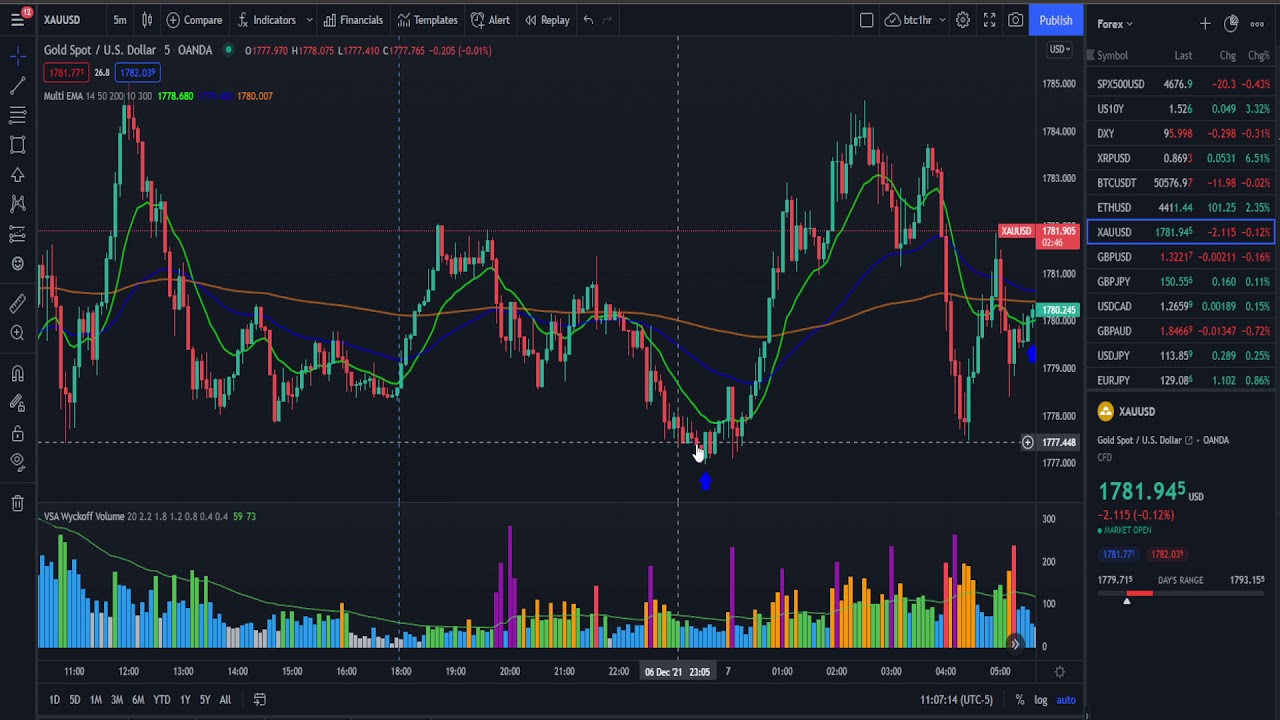
Task: Open the go to date calendar icon
Action: point(259,700)
